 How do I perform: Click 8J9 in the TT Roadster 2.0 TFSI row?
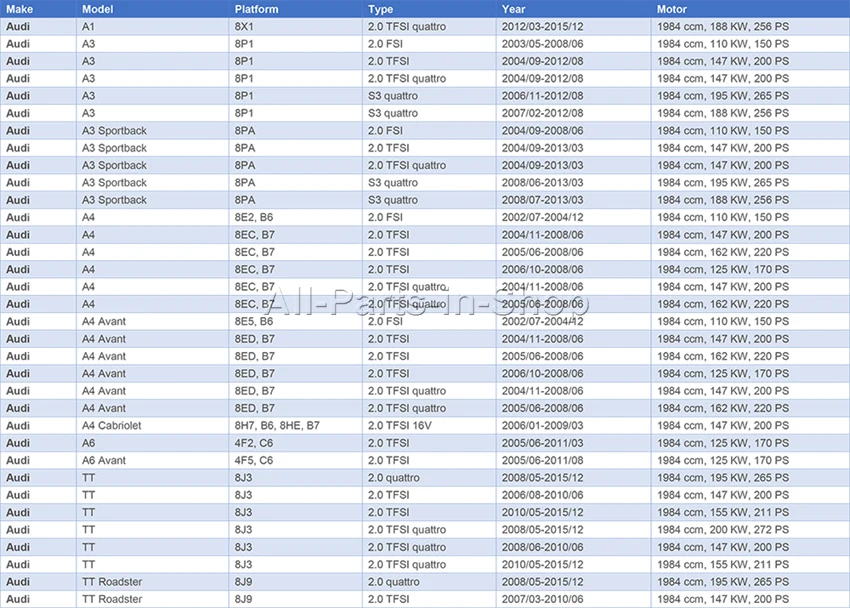243,599
